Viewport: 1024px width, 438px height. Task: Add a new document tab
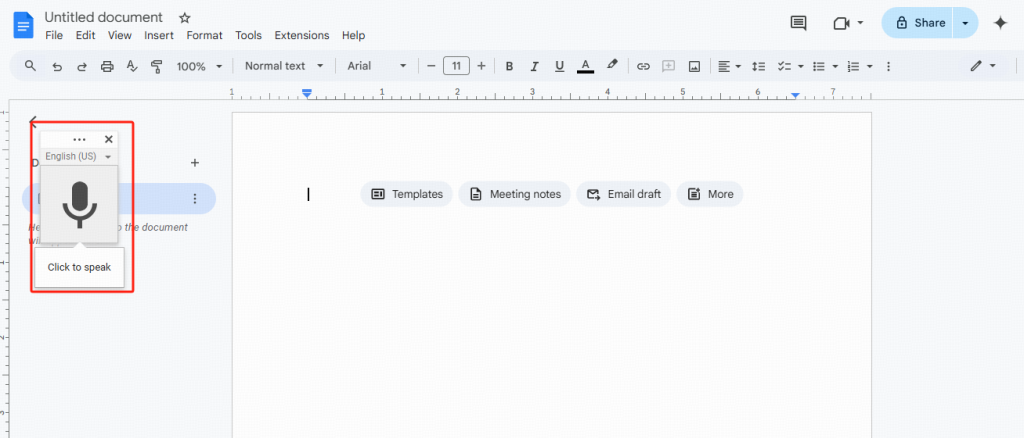click(194, 163)
